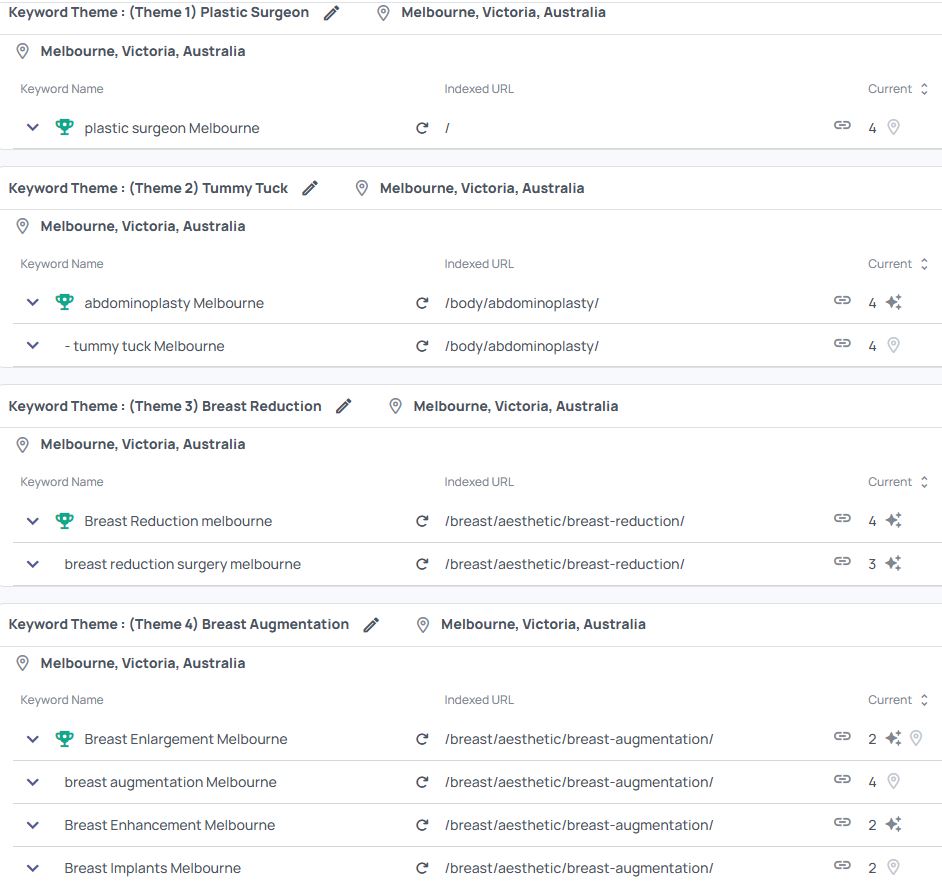This screenshot has height=888, width=942.
Task: Refresh indexed URL for tummy tuck Melbourne
Action: (x=422, y=346)
